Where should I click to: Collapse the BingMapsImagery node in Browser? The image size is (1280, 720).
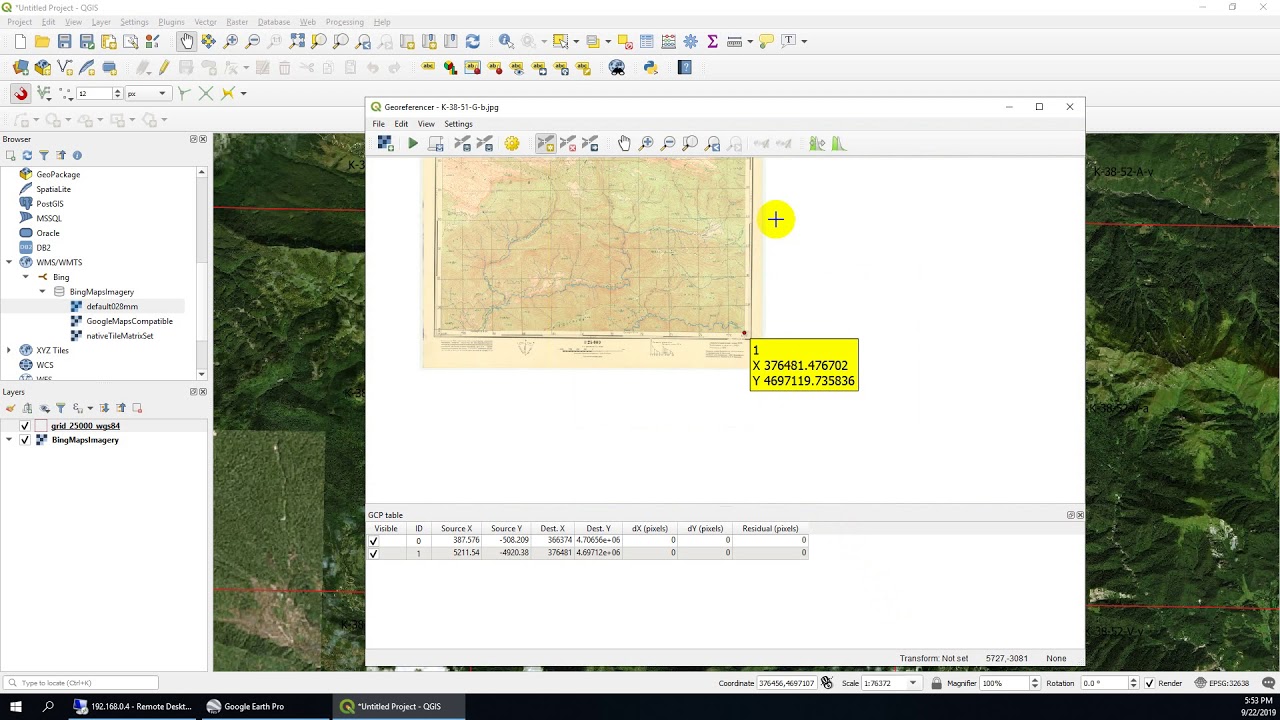coord(42,292)
